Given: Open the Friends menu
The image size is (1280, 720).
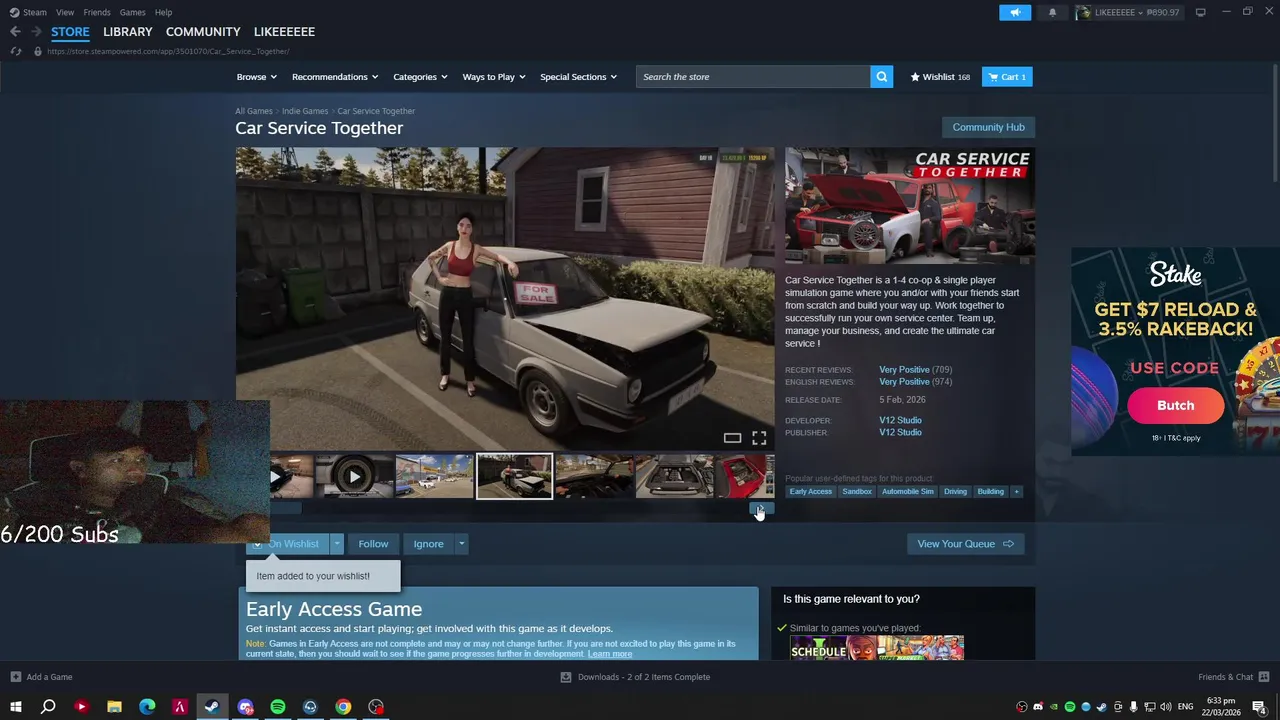Looking at the screenshot, I should [x=97, y=12].
